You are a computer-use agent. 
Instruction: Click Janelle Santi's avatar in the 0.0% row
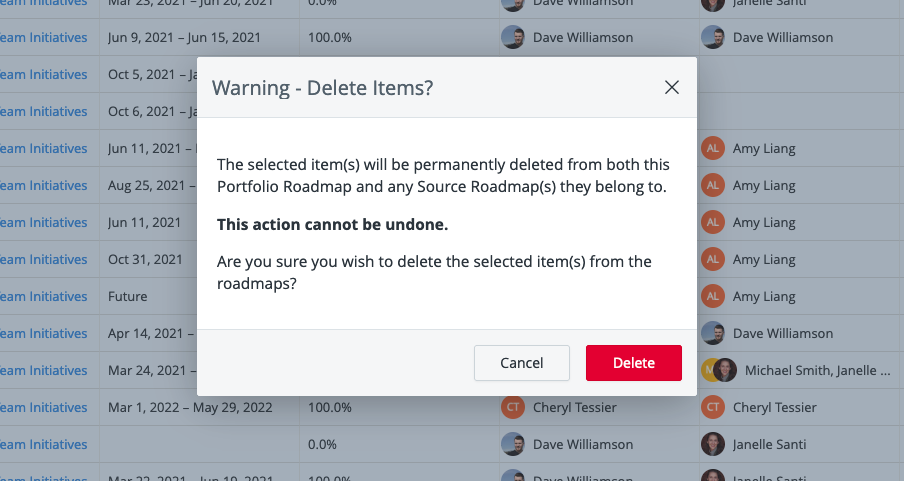coord(713,444)
